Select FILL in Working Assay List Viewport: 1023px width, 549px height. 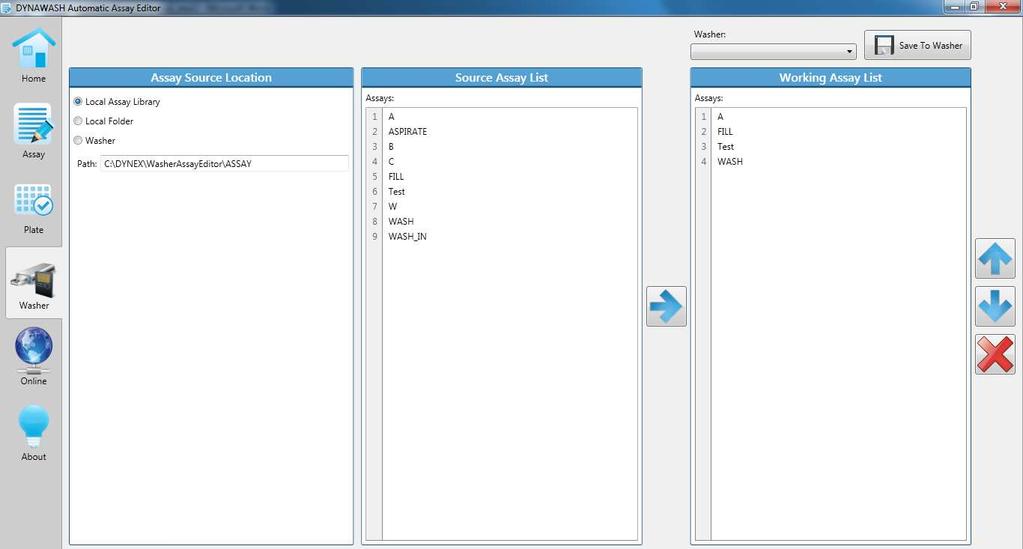pyautogui.click(x=838, y=131)
